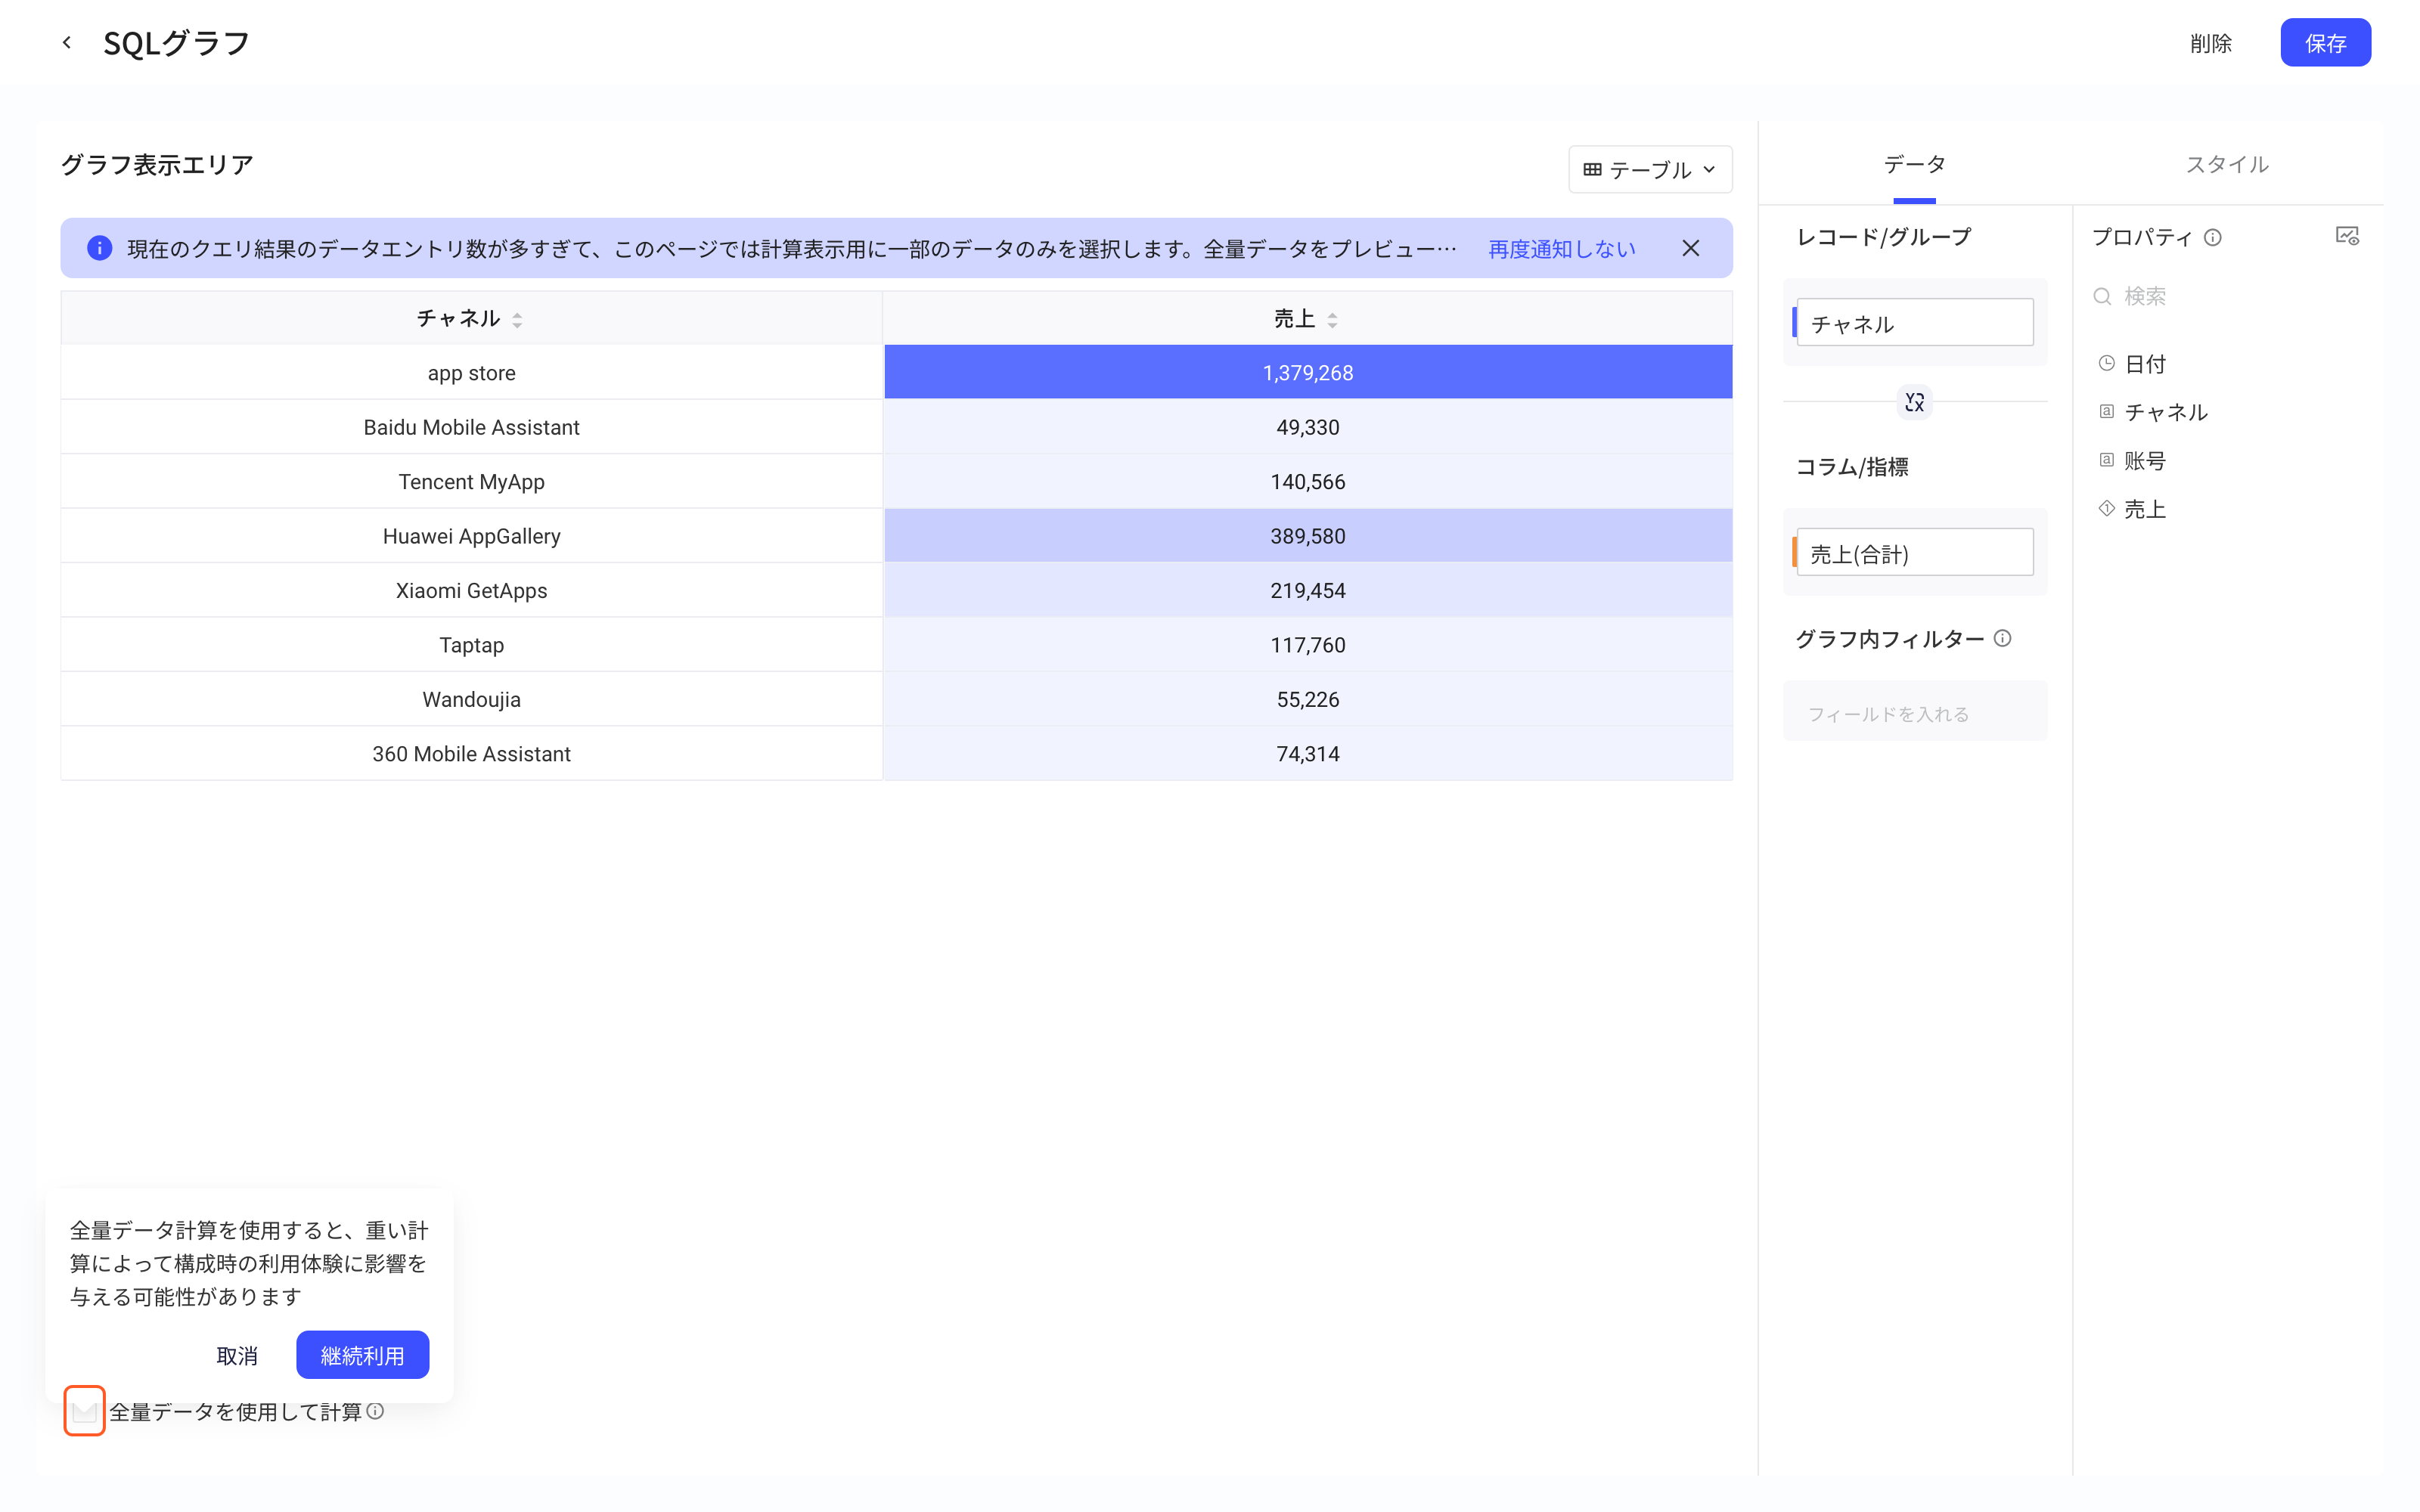The width and height of the screenshot is (2420, 1512).
Task: Click the Tencent MyApp cell
Action: (472, 482)
